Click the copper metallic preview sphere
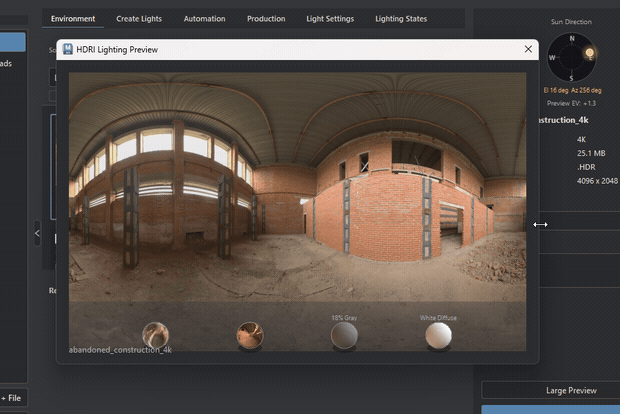The width and height of the screenshot is (620, 414). click(250, 335)
